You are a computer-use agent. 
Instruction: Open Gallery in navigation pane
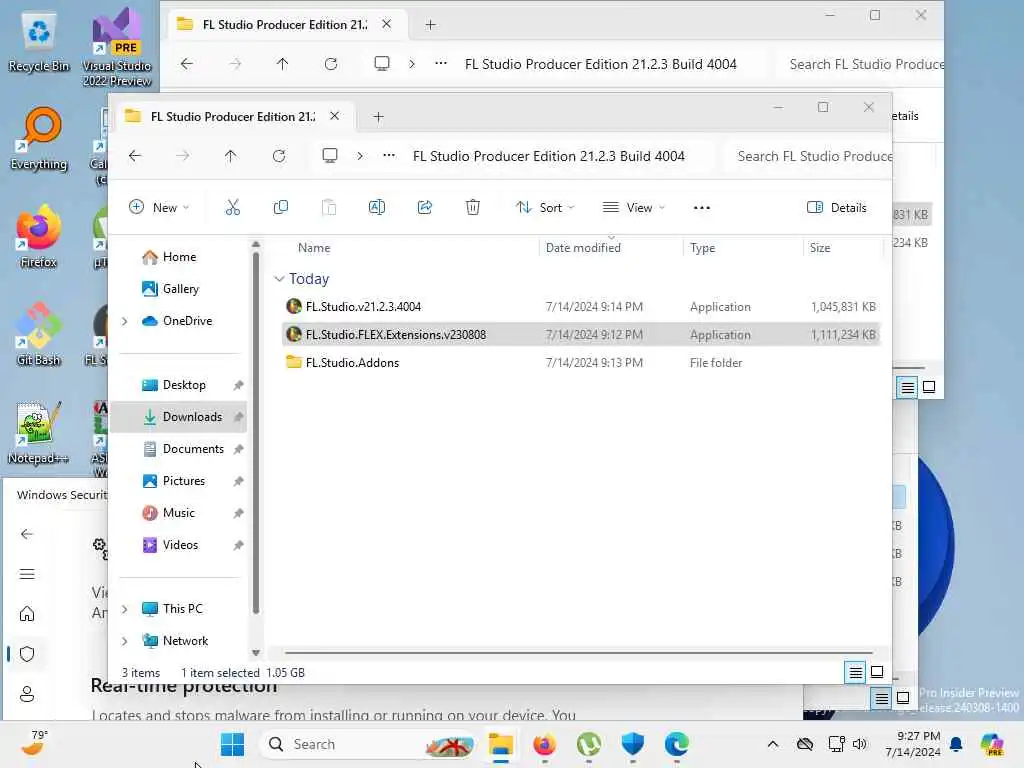(x=180, y=289)
